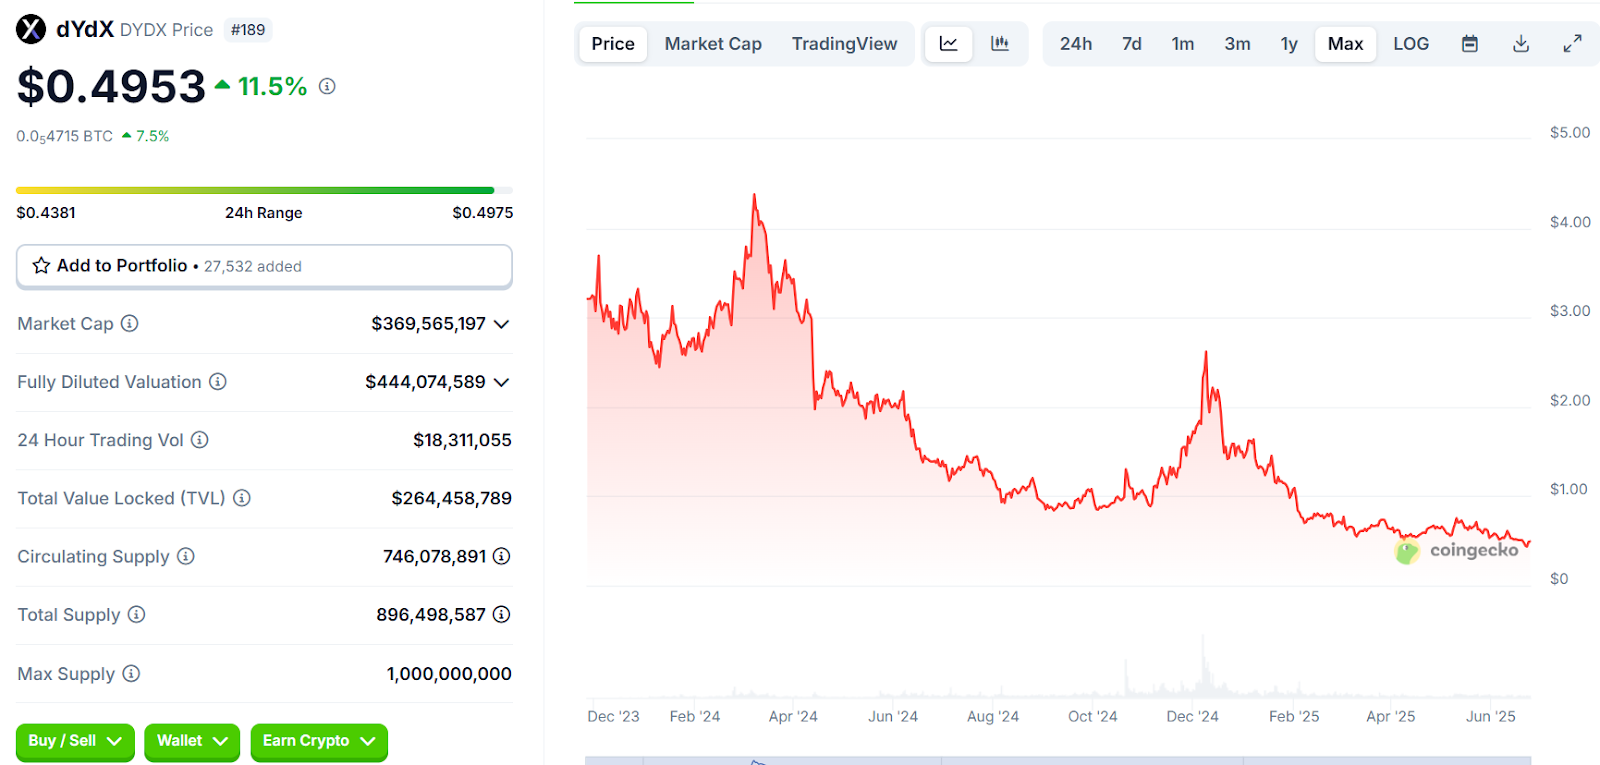Open Buy / Sell dropdown
This screenshot has height=765, width=1600.
point(75,741)
